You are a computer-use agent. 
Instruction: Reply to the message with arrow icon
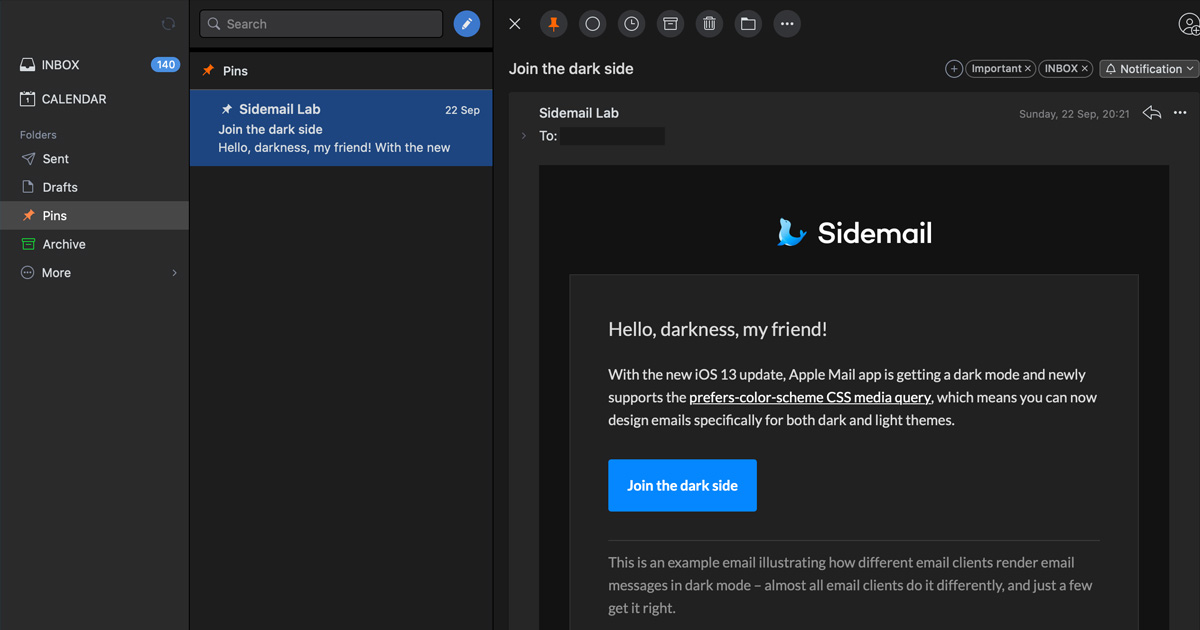(1152, 113)
